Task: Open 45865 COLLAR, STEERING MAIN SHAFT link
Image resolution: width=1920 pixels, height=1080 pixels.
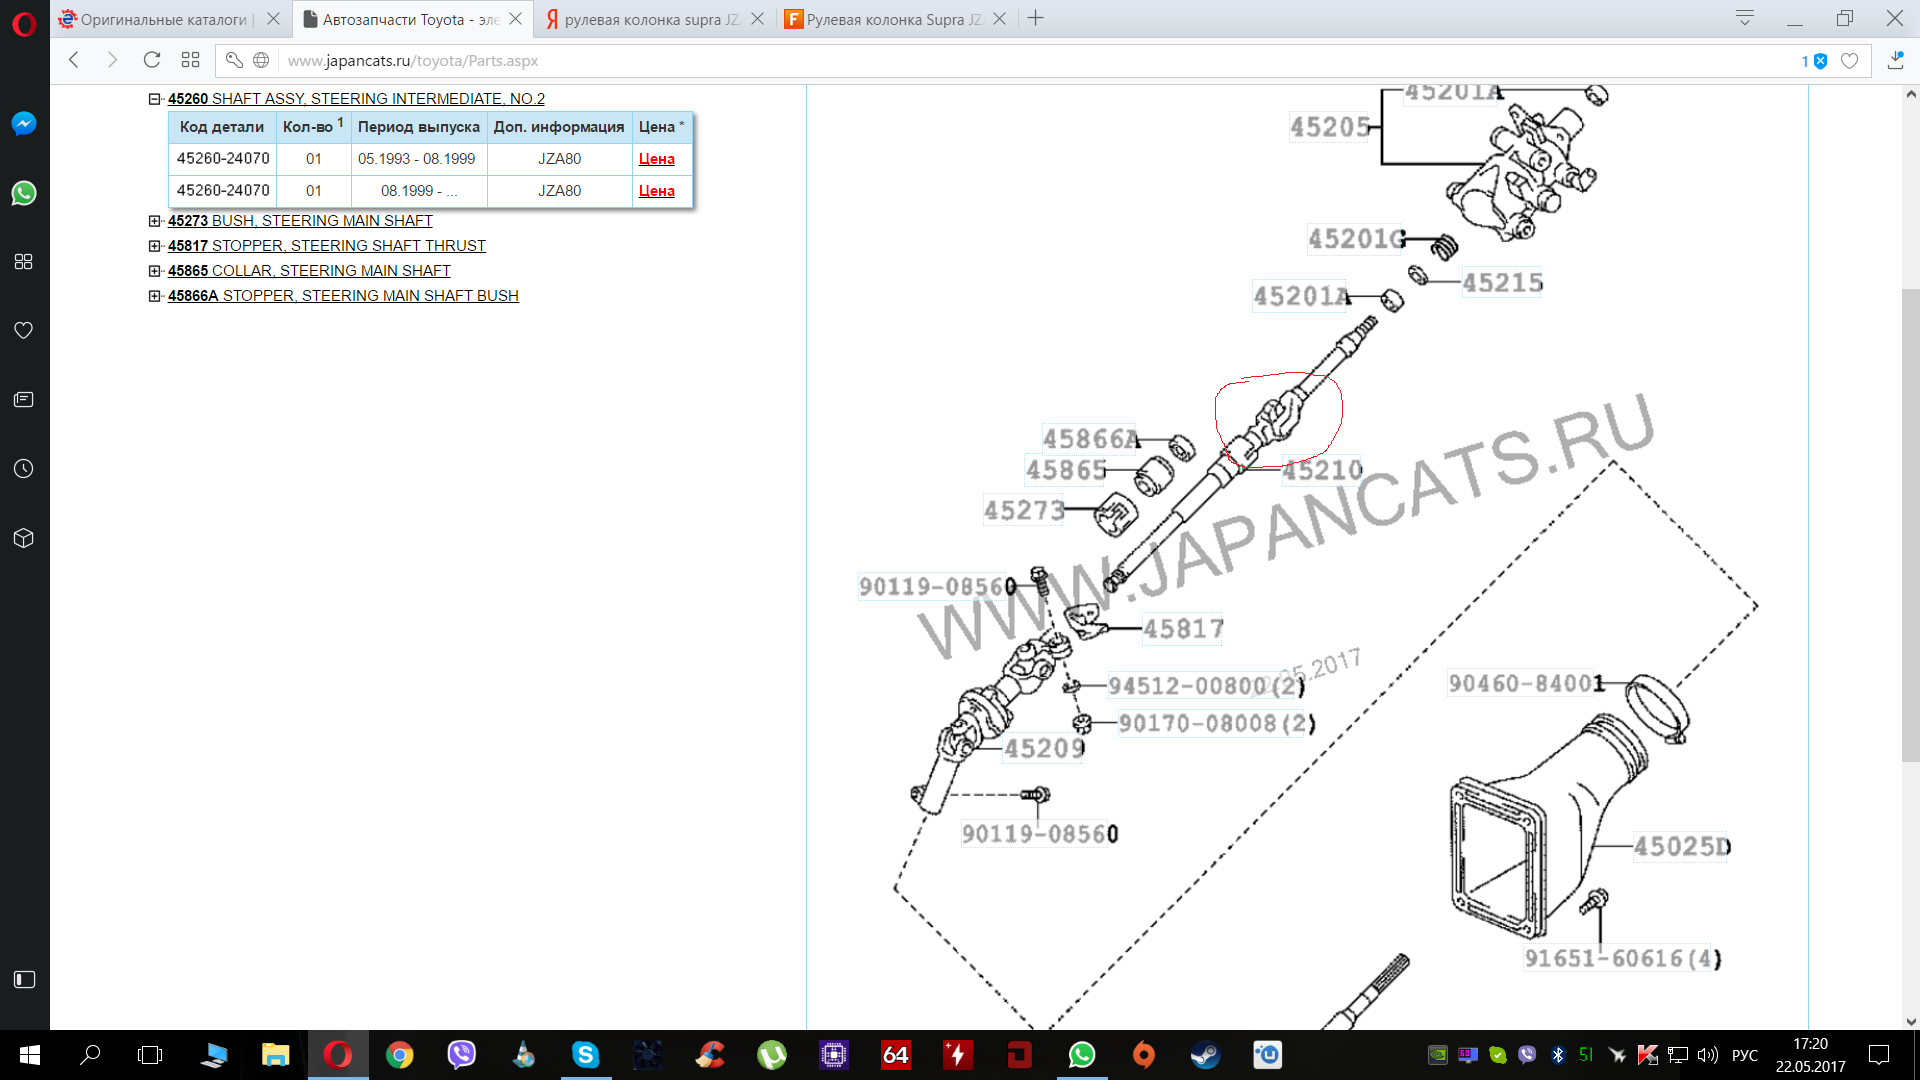Action: click(309, 271)
